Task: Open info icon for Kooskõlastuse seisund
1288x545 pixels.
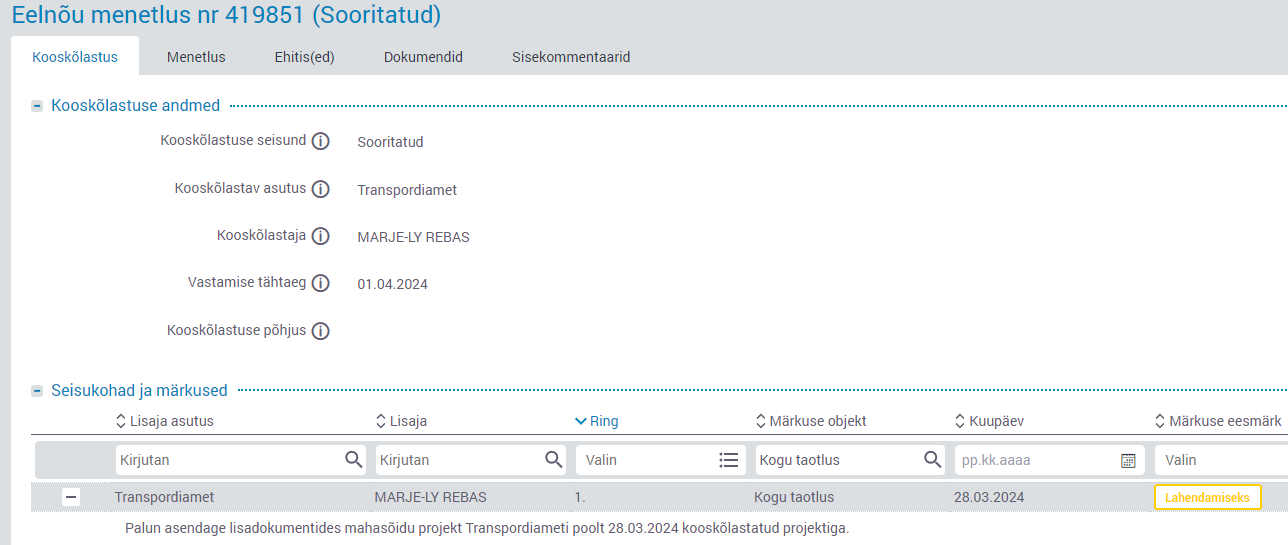Action: (320, 141)
